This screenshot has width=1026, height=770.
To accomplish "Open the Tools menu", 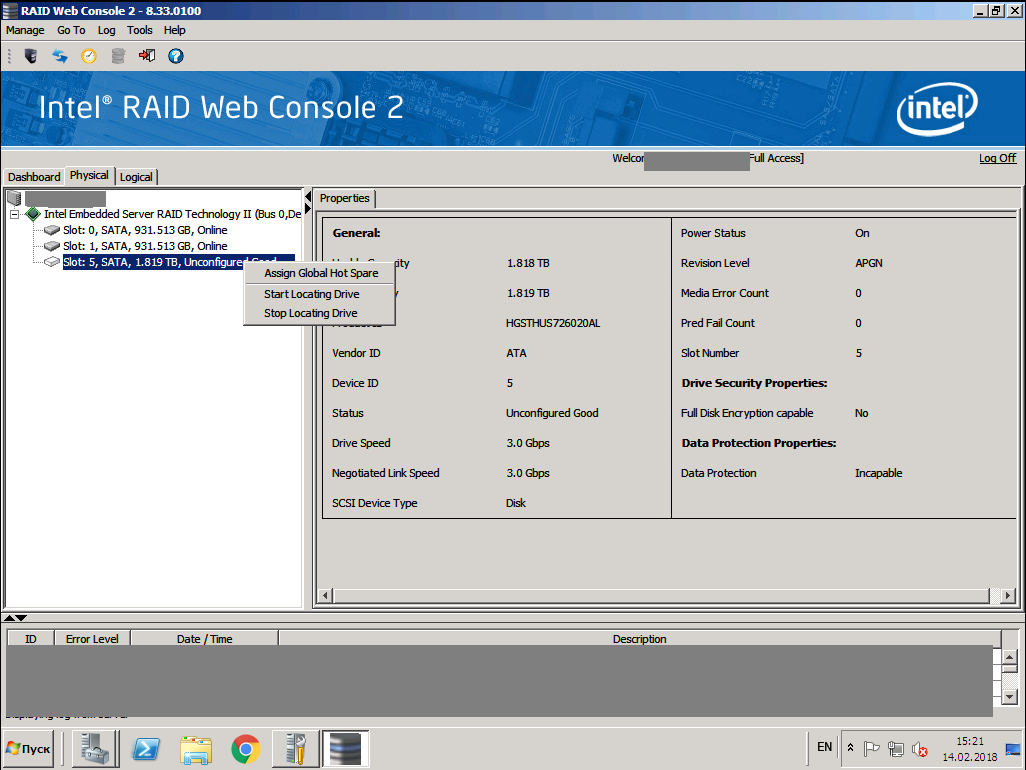I will (139, 30).
